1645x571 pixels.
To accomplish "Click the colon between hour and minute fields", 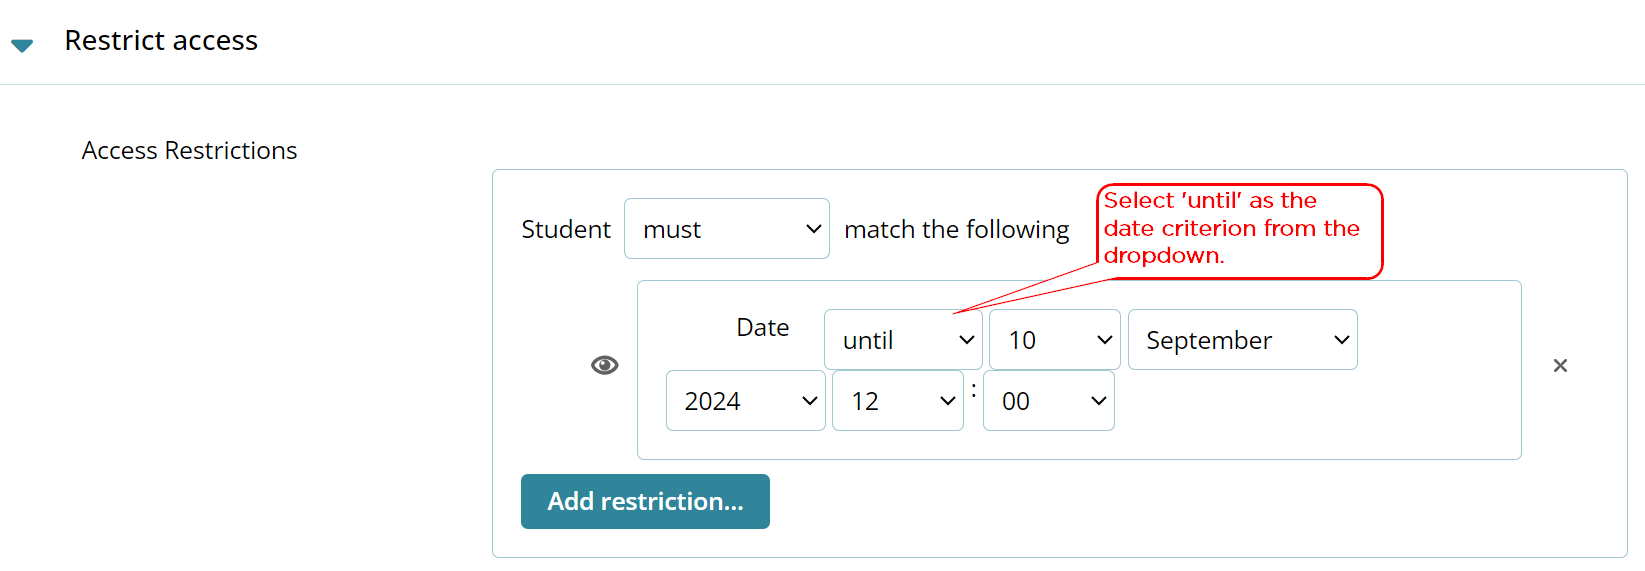I will [x=973, y=391].
